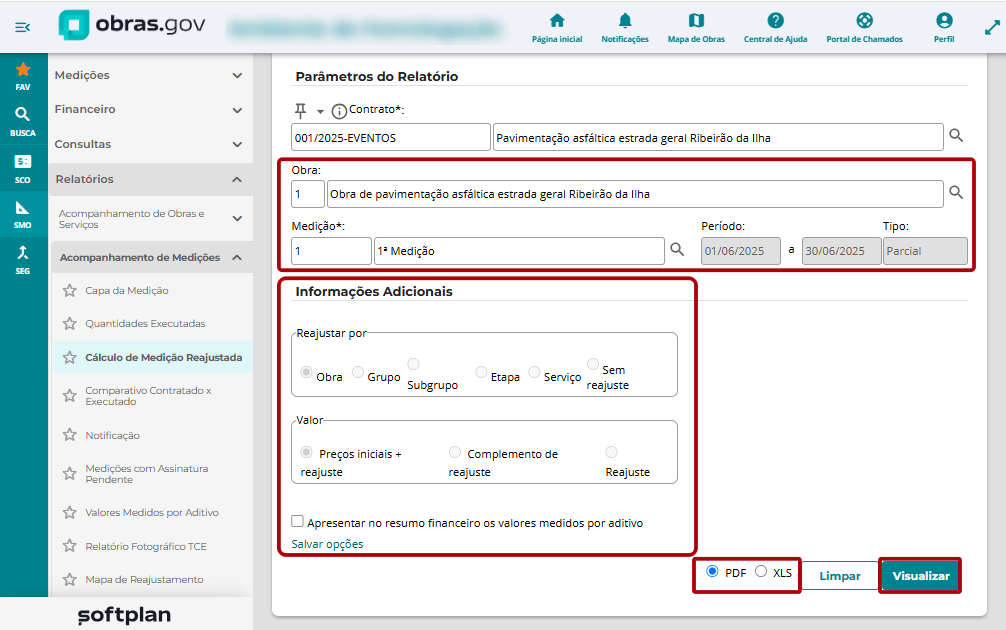The height and width of the screenshot is (630, 1006).
Task: Open Comparativo Contratado x Executado report
Action: [x=148, y=396]
